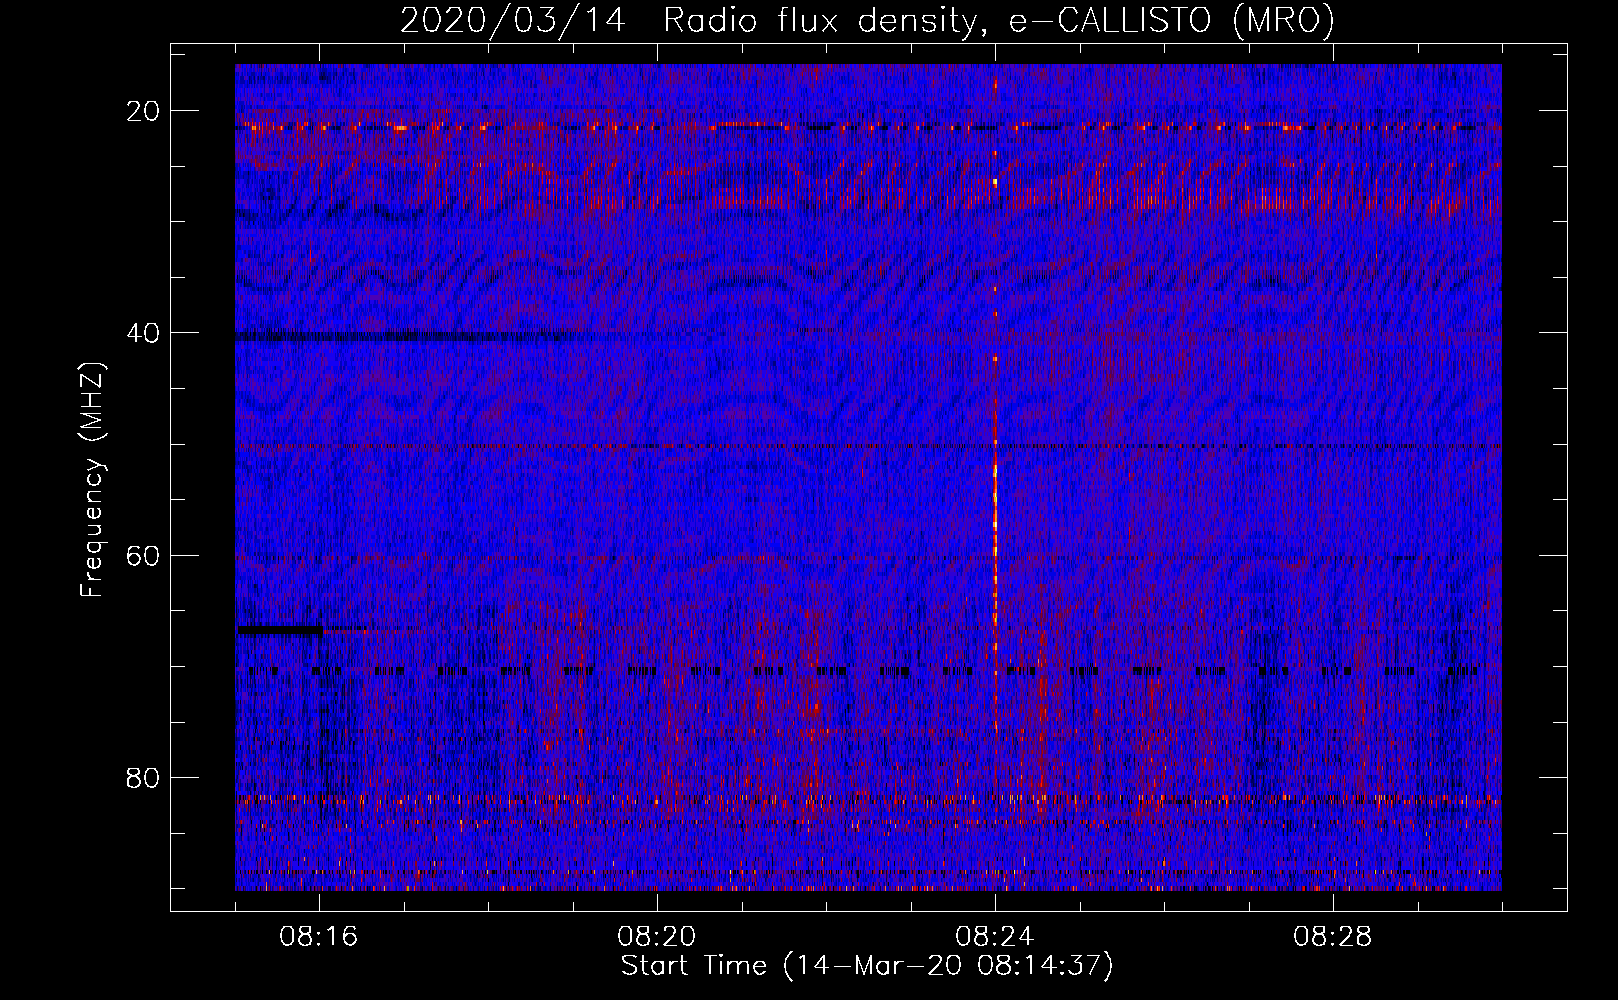The height and width of the screenshot is (1000, 1618).
Task: Click the frequency tick label '20'
Action: pyautogui.click(x=144, y=111)
